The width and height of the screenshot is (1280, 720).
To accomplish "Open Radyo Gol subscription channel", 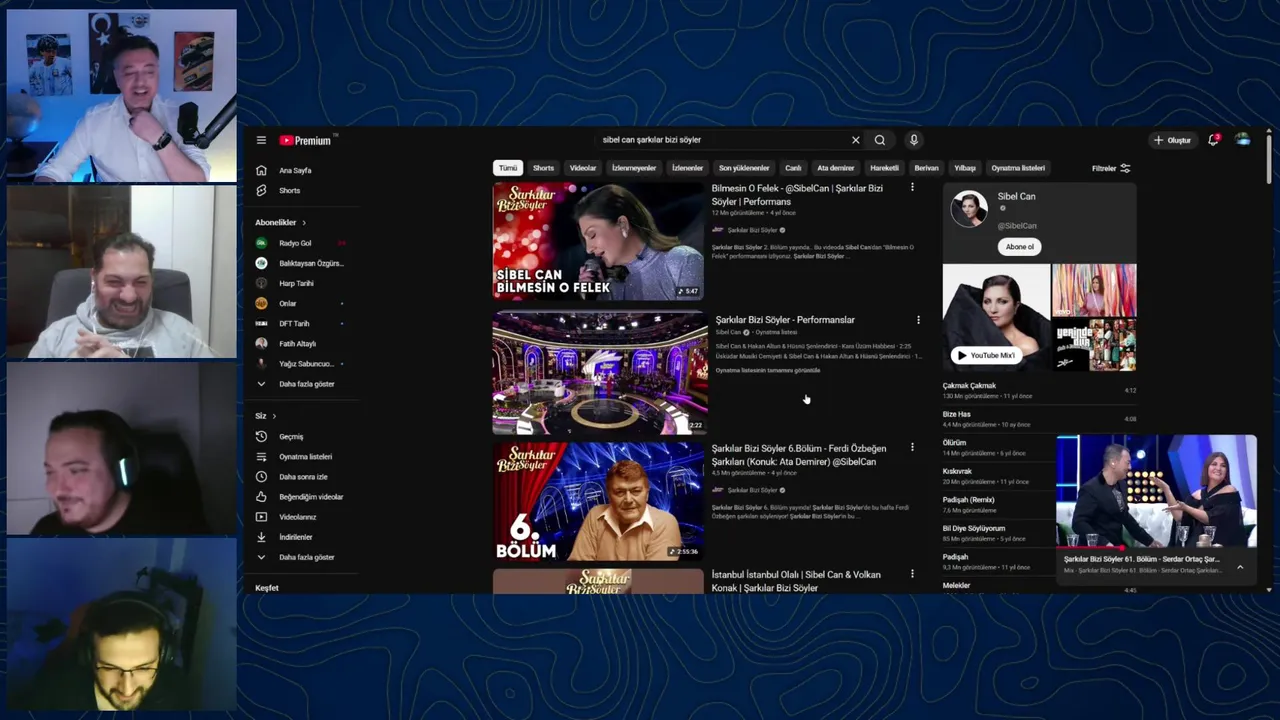I will 296,243.
